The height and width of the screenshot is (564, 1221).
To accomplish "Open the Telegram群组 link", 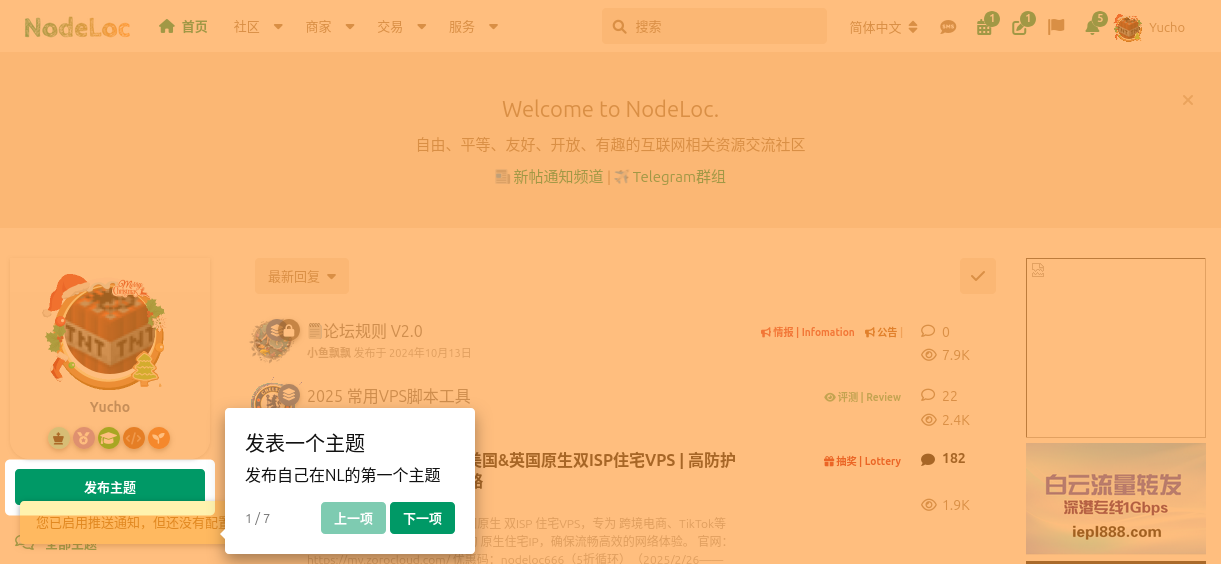I will point(679,177).
